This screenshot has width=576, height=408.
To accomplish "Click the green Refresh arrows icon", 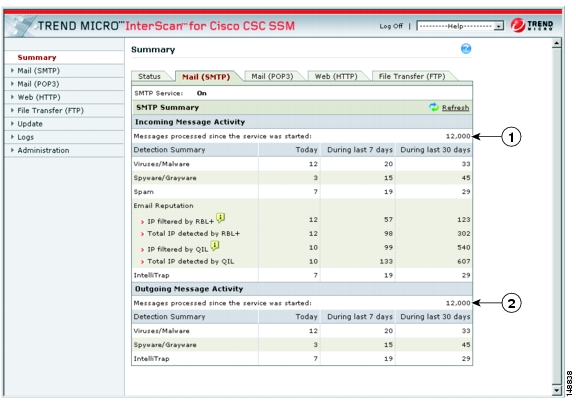I will 434,107.
